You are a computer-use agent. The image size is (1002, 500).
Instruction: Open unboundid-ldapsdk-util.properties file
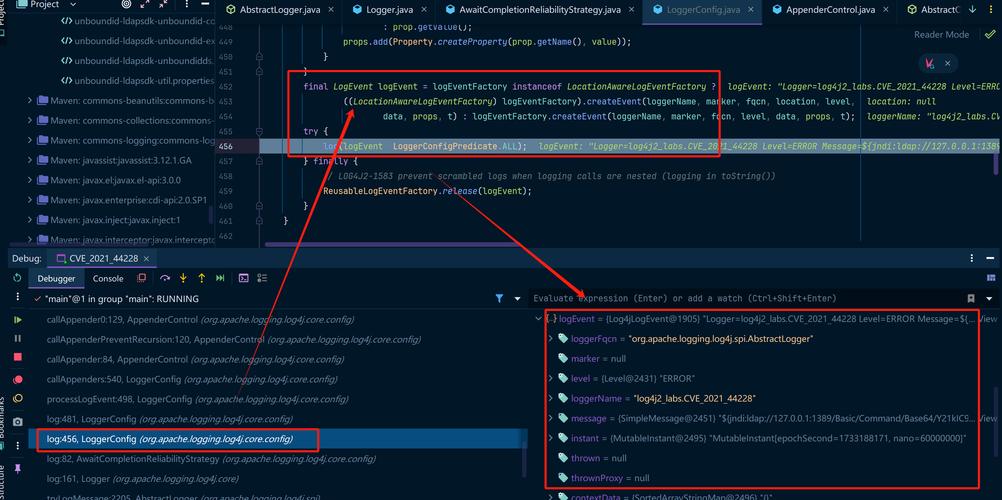137,81
